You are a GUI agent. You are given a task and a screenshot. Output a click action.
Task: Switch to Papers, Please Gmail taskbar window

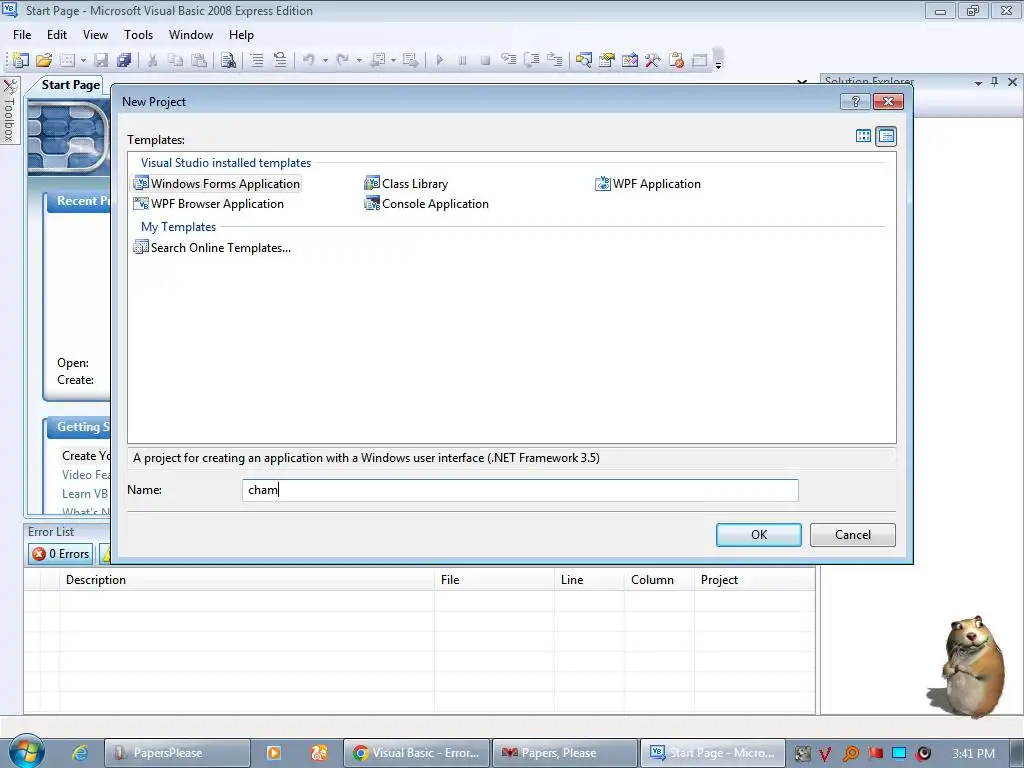click(x=565, y=753)
